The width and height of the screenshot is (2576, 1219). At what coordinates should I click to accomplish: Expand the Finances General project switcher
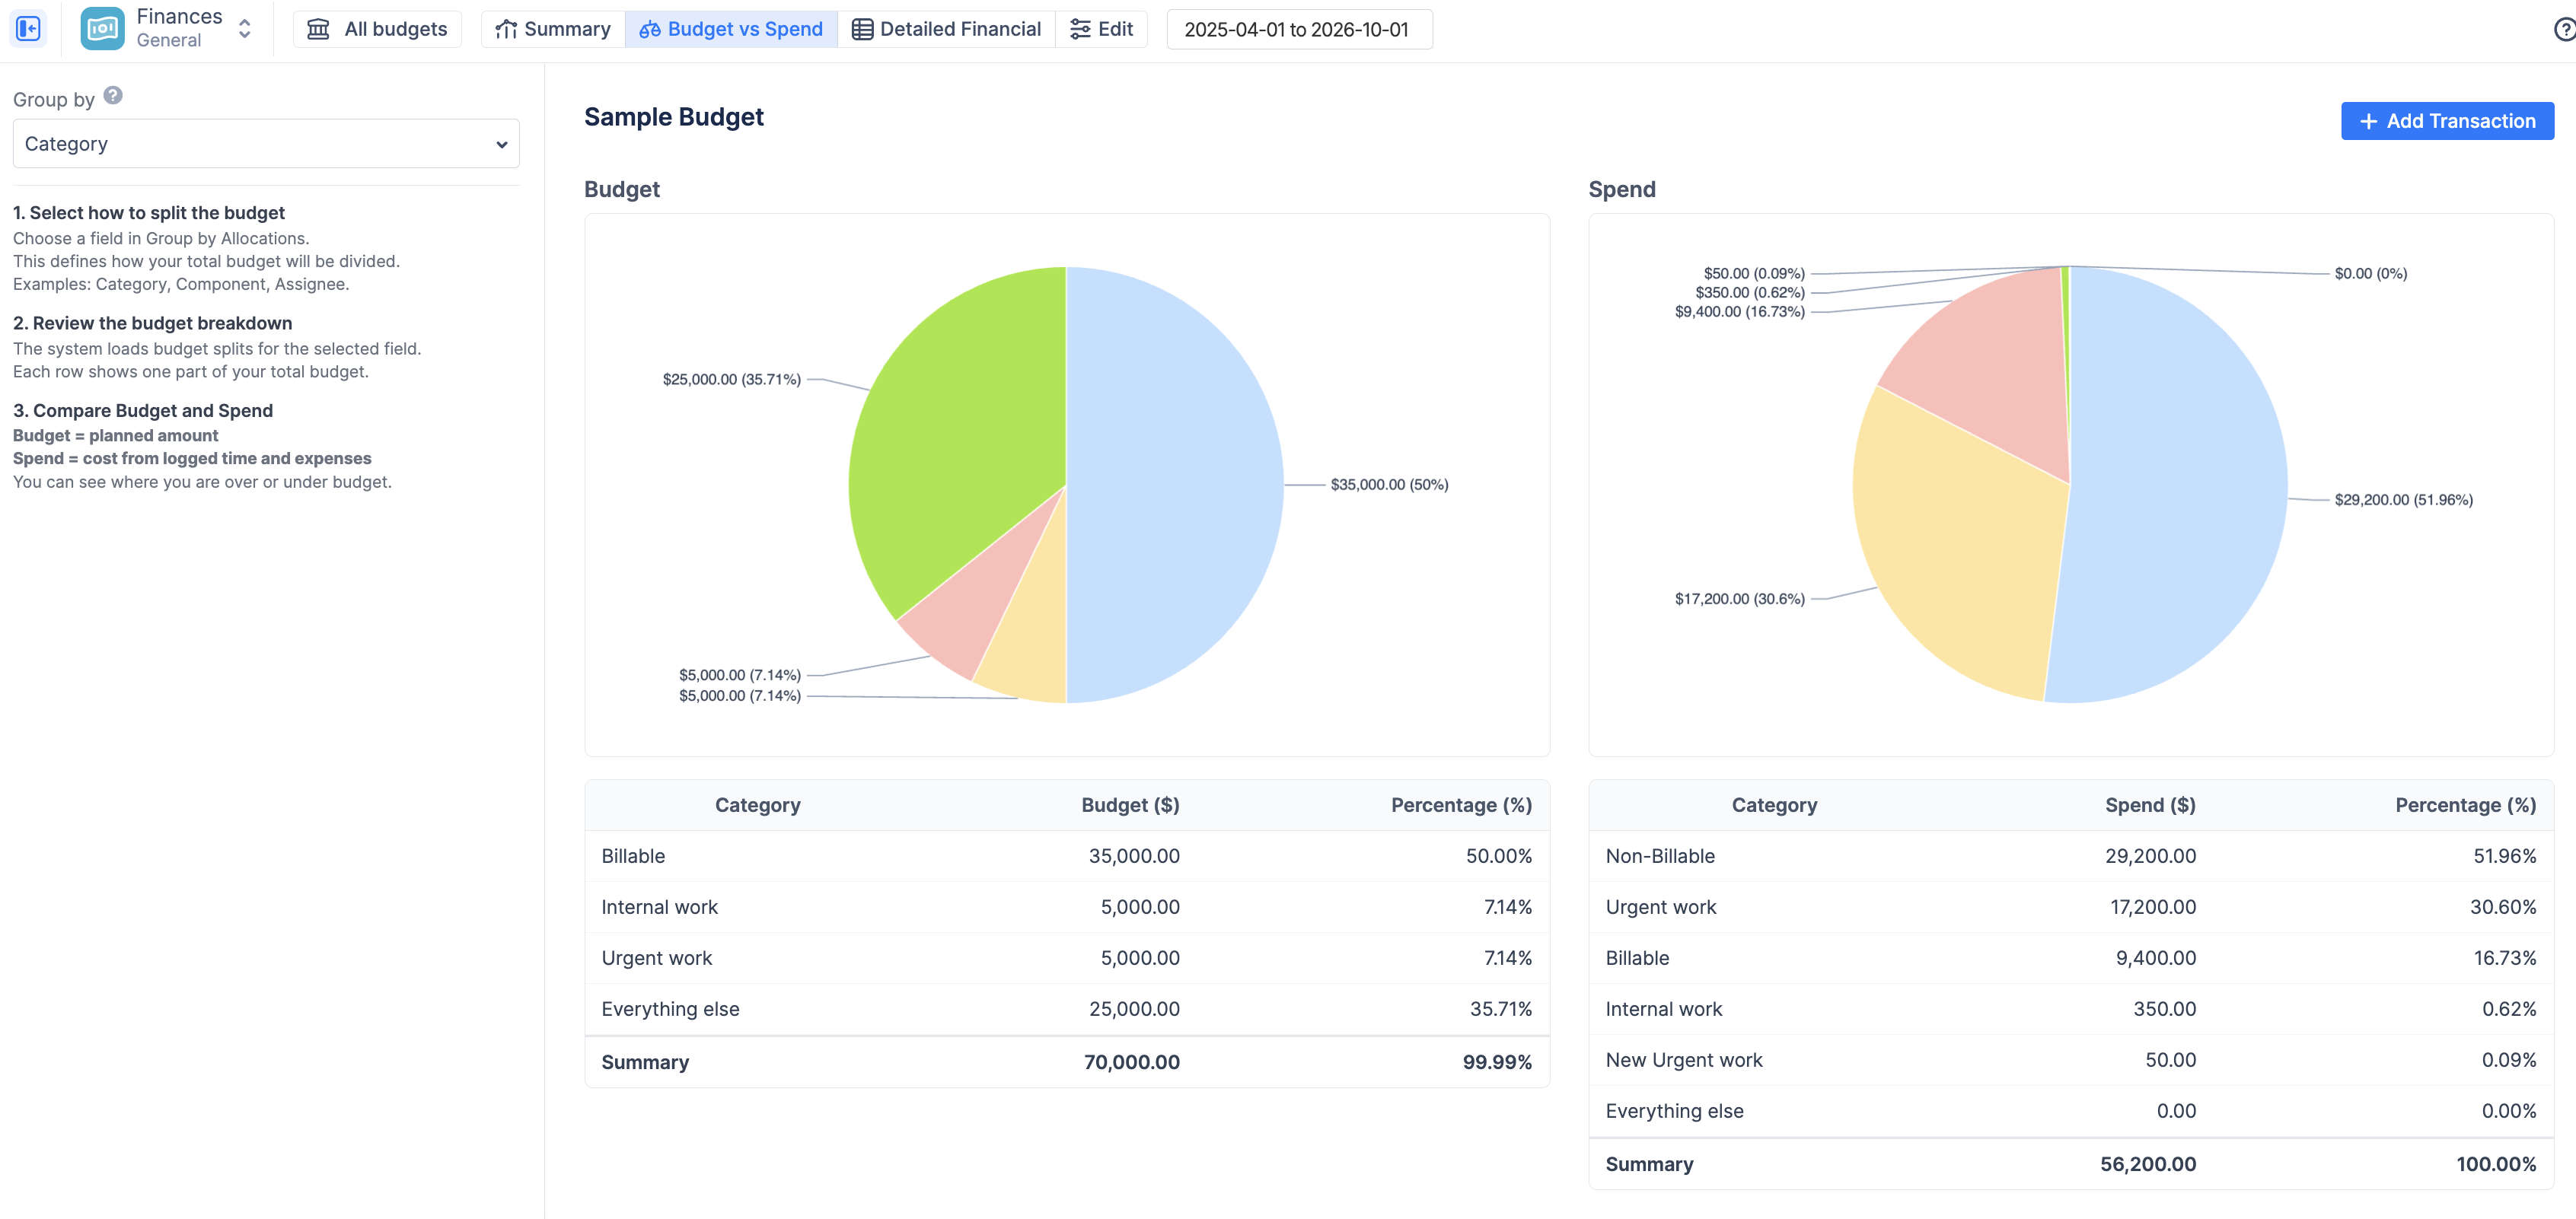(245, 29)
